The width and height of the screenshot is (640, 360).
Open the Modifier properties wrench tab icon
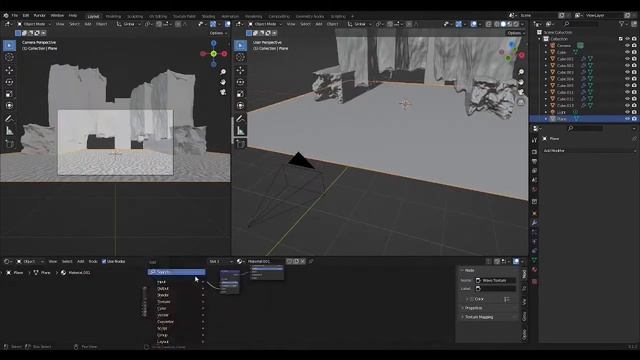coord(534,223)
